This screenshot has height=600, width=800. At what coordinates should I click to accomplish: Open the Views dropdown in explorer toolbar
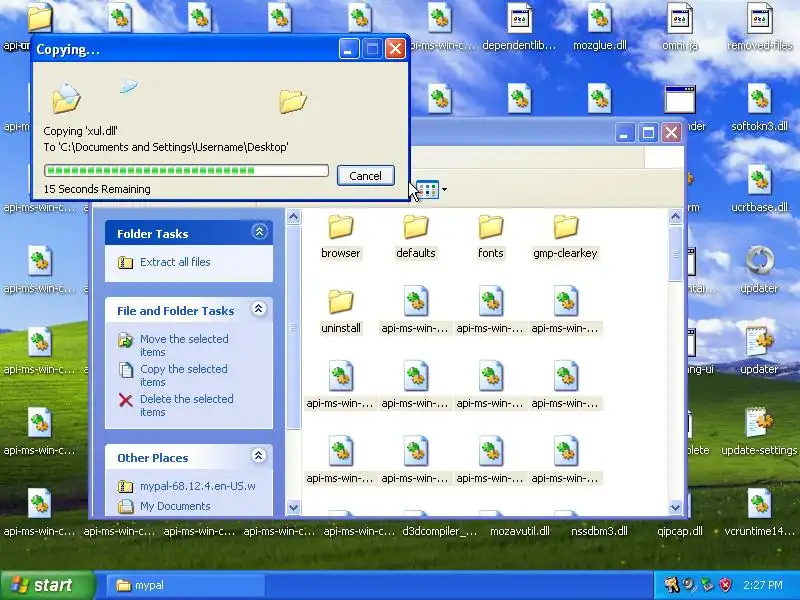(x=444, y=189)
